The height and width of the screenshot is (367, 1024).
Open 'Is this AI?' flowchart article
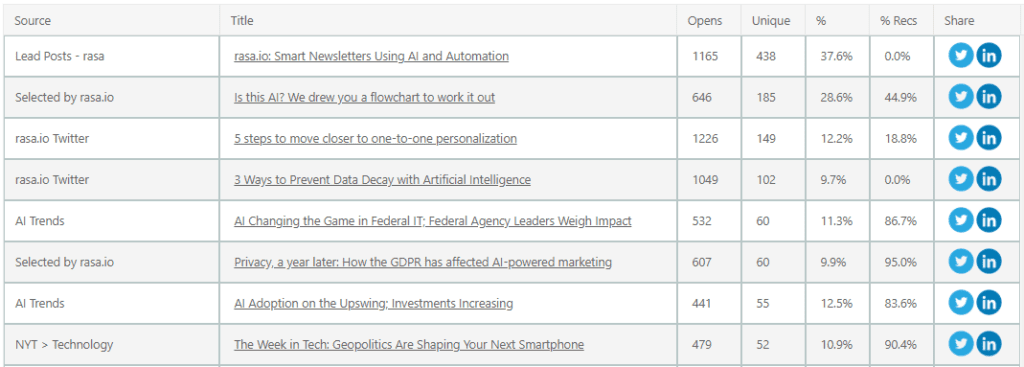point(364,97)
